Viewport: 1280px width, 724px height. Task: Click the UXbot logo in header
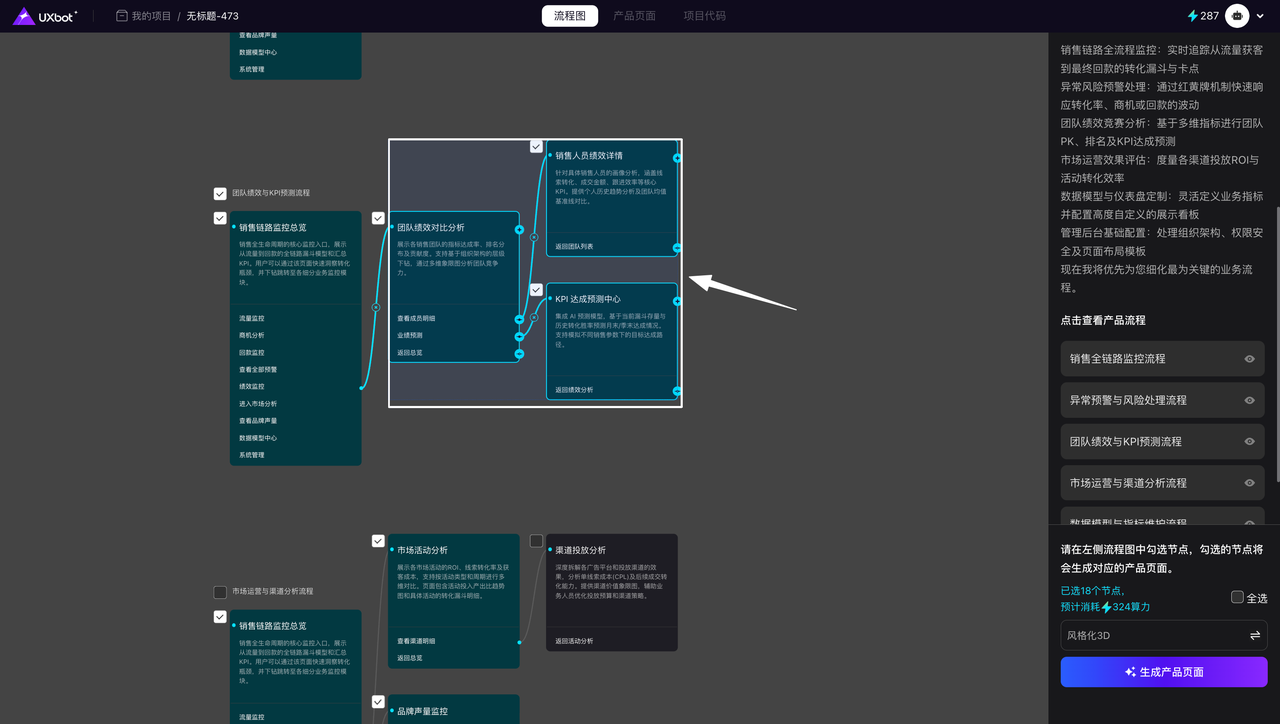click(x=44, y=16)
